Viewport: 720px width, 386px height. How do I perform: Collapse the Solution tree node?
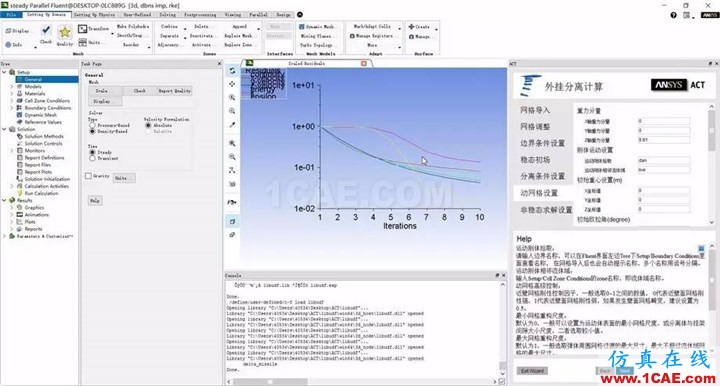(5, 129)
